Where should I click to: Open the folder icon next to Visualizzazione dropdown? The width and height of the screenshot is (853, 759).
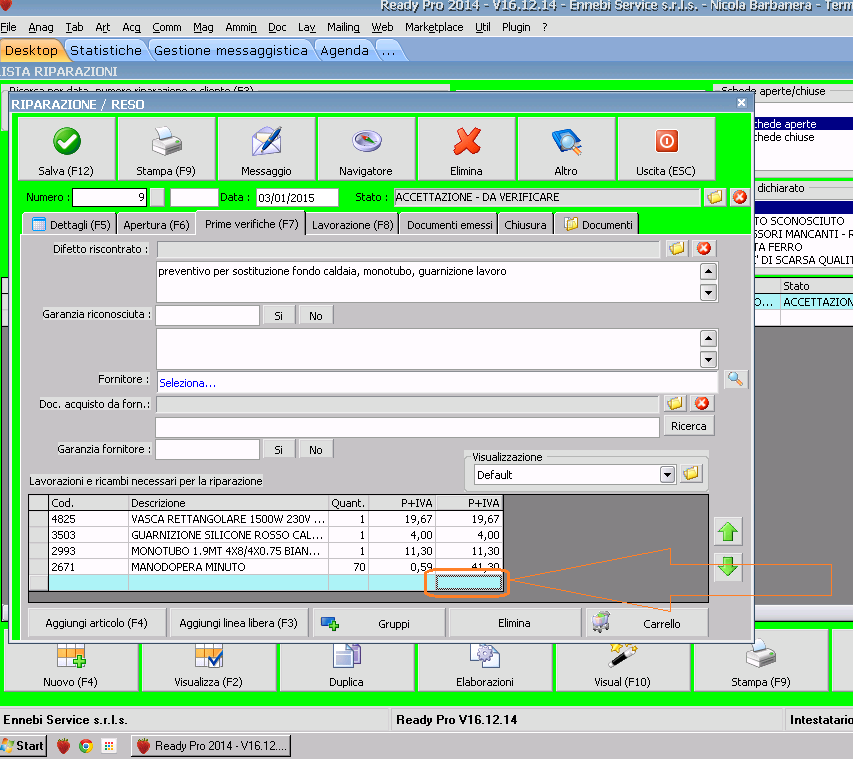[x=691, y=474]
